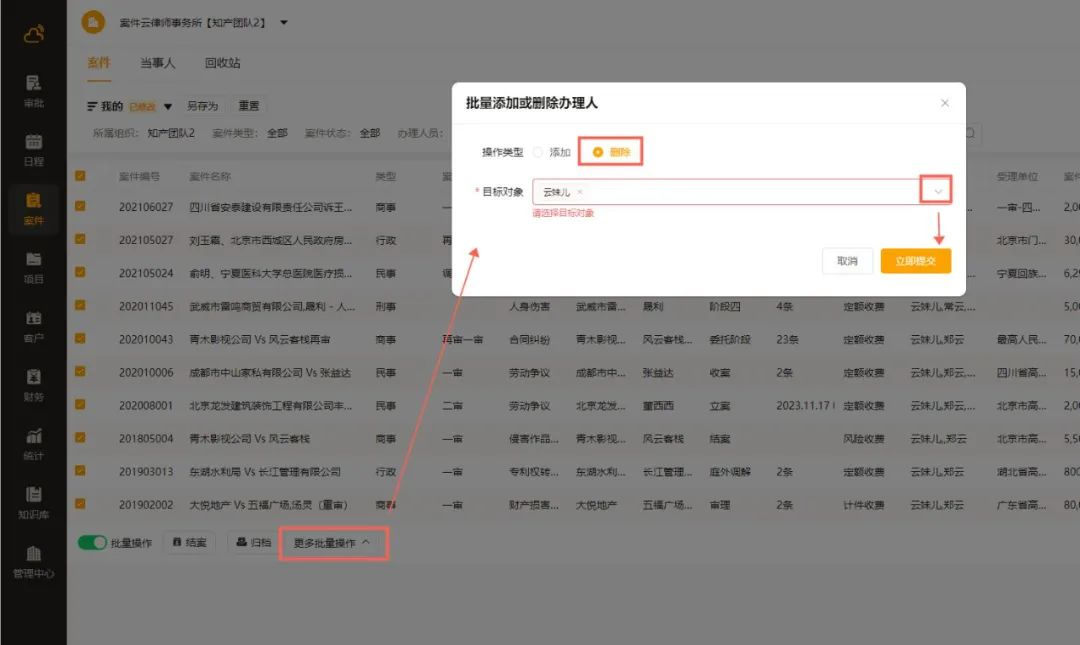This screenshot has height=645, width=1080.
Task: Open 日程 calendar in the sidebar
Action: [33, 148]
